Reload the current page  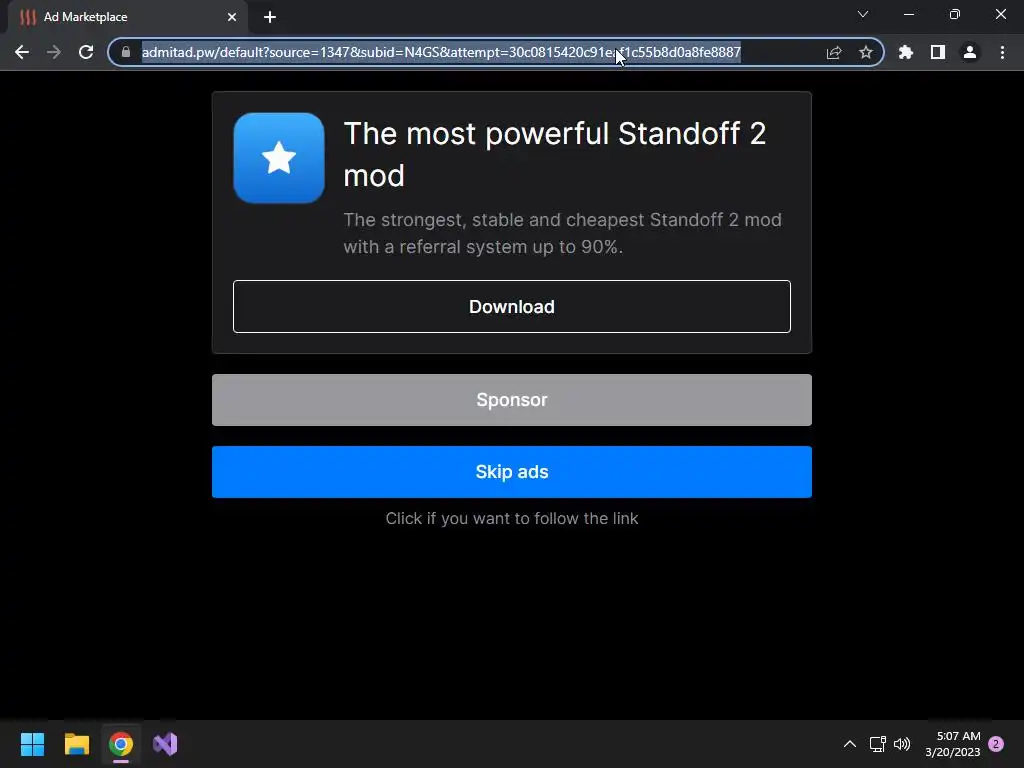tap(86, 52)
